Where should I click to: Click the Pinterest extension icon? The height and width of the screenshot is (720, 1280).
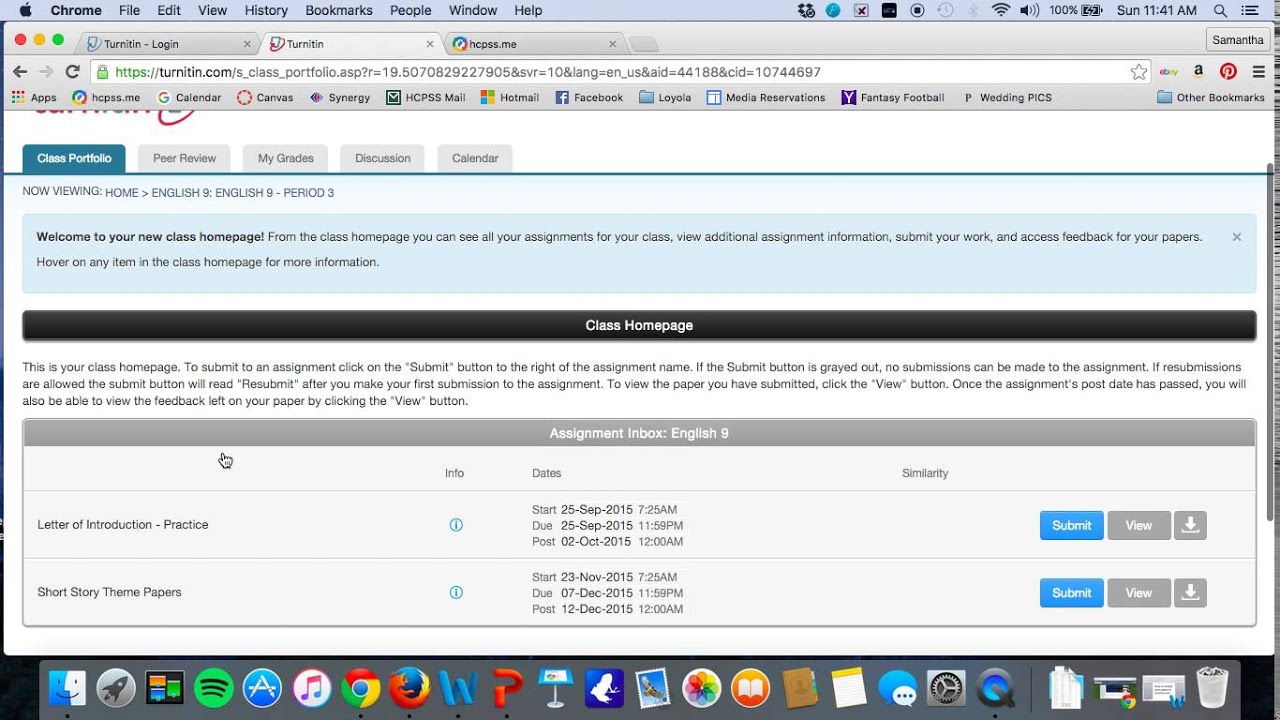pyautogui.click(x=1228, y=72)
